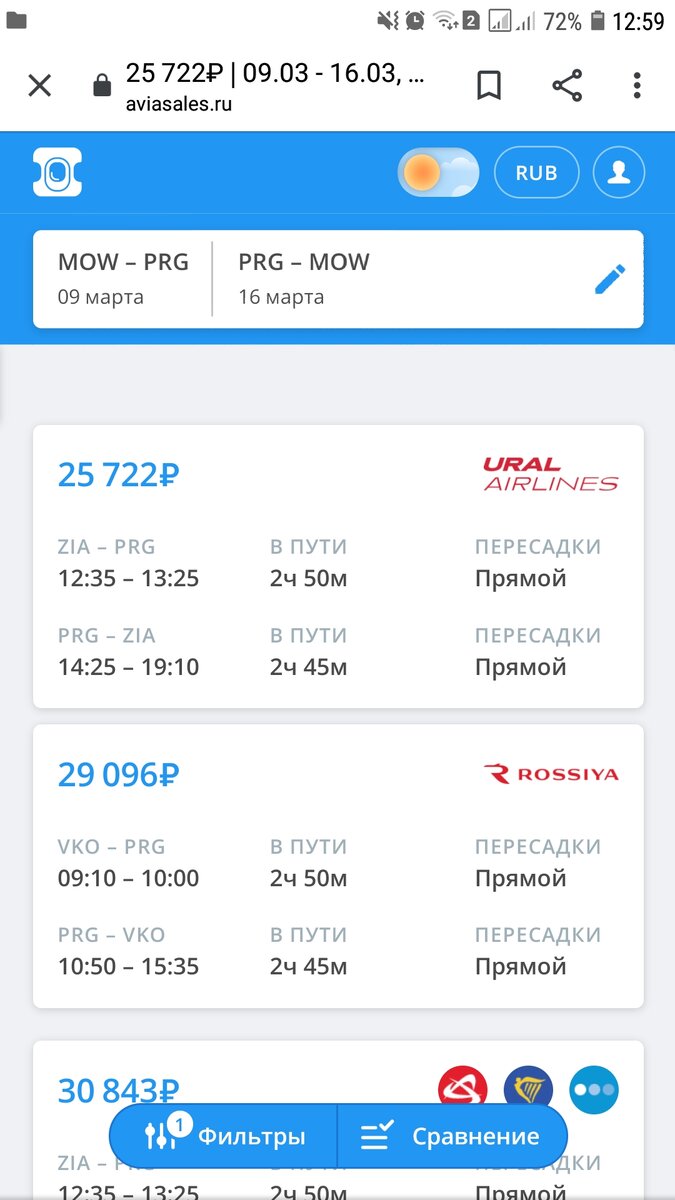
Task: Select the 25 722₽ ticket price
Action: (x=117, y=475)
